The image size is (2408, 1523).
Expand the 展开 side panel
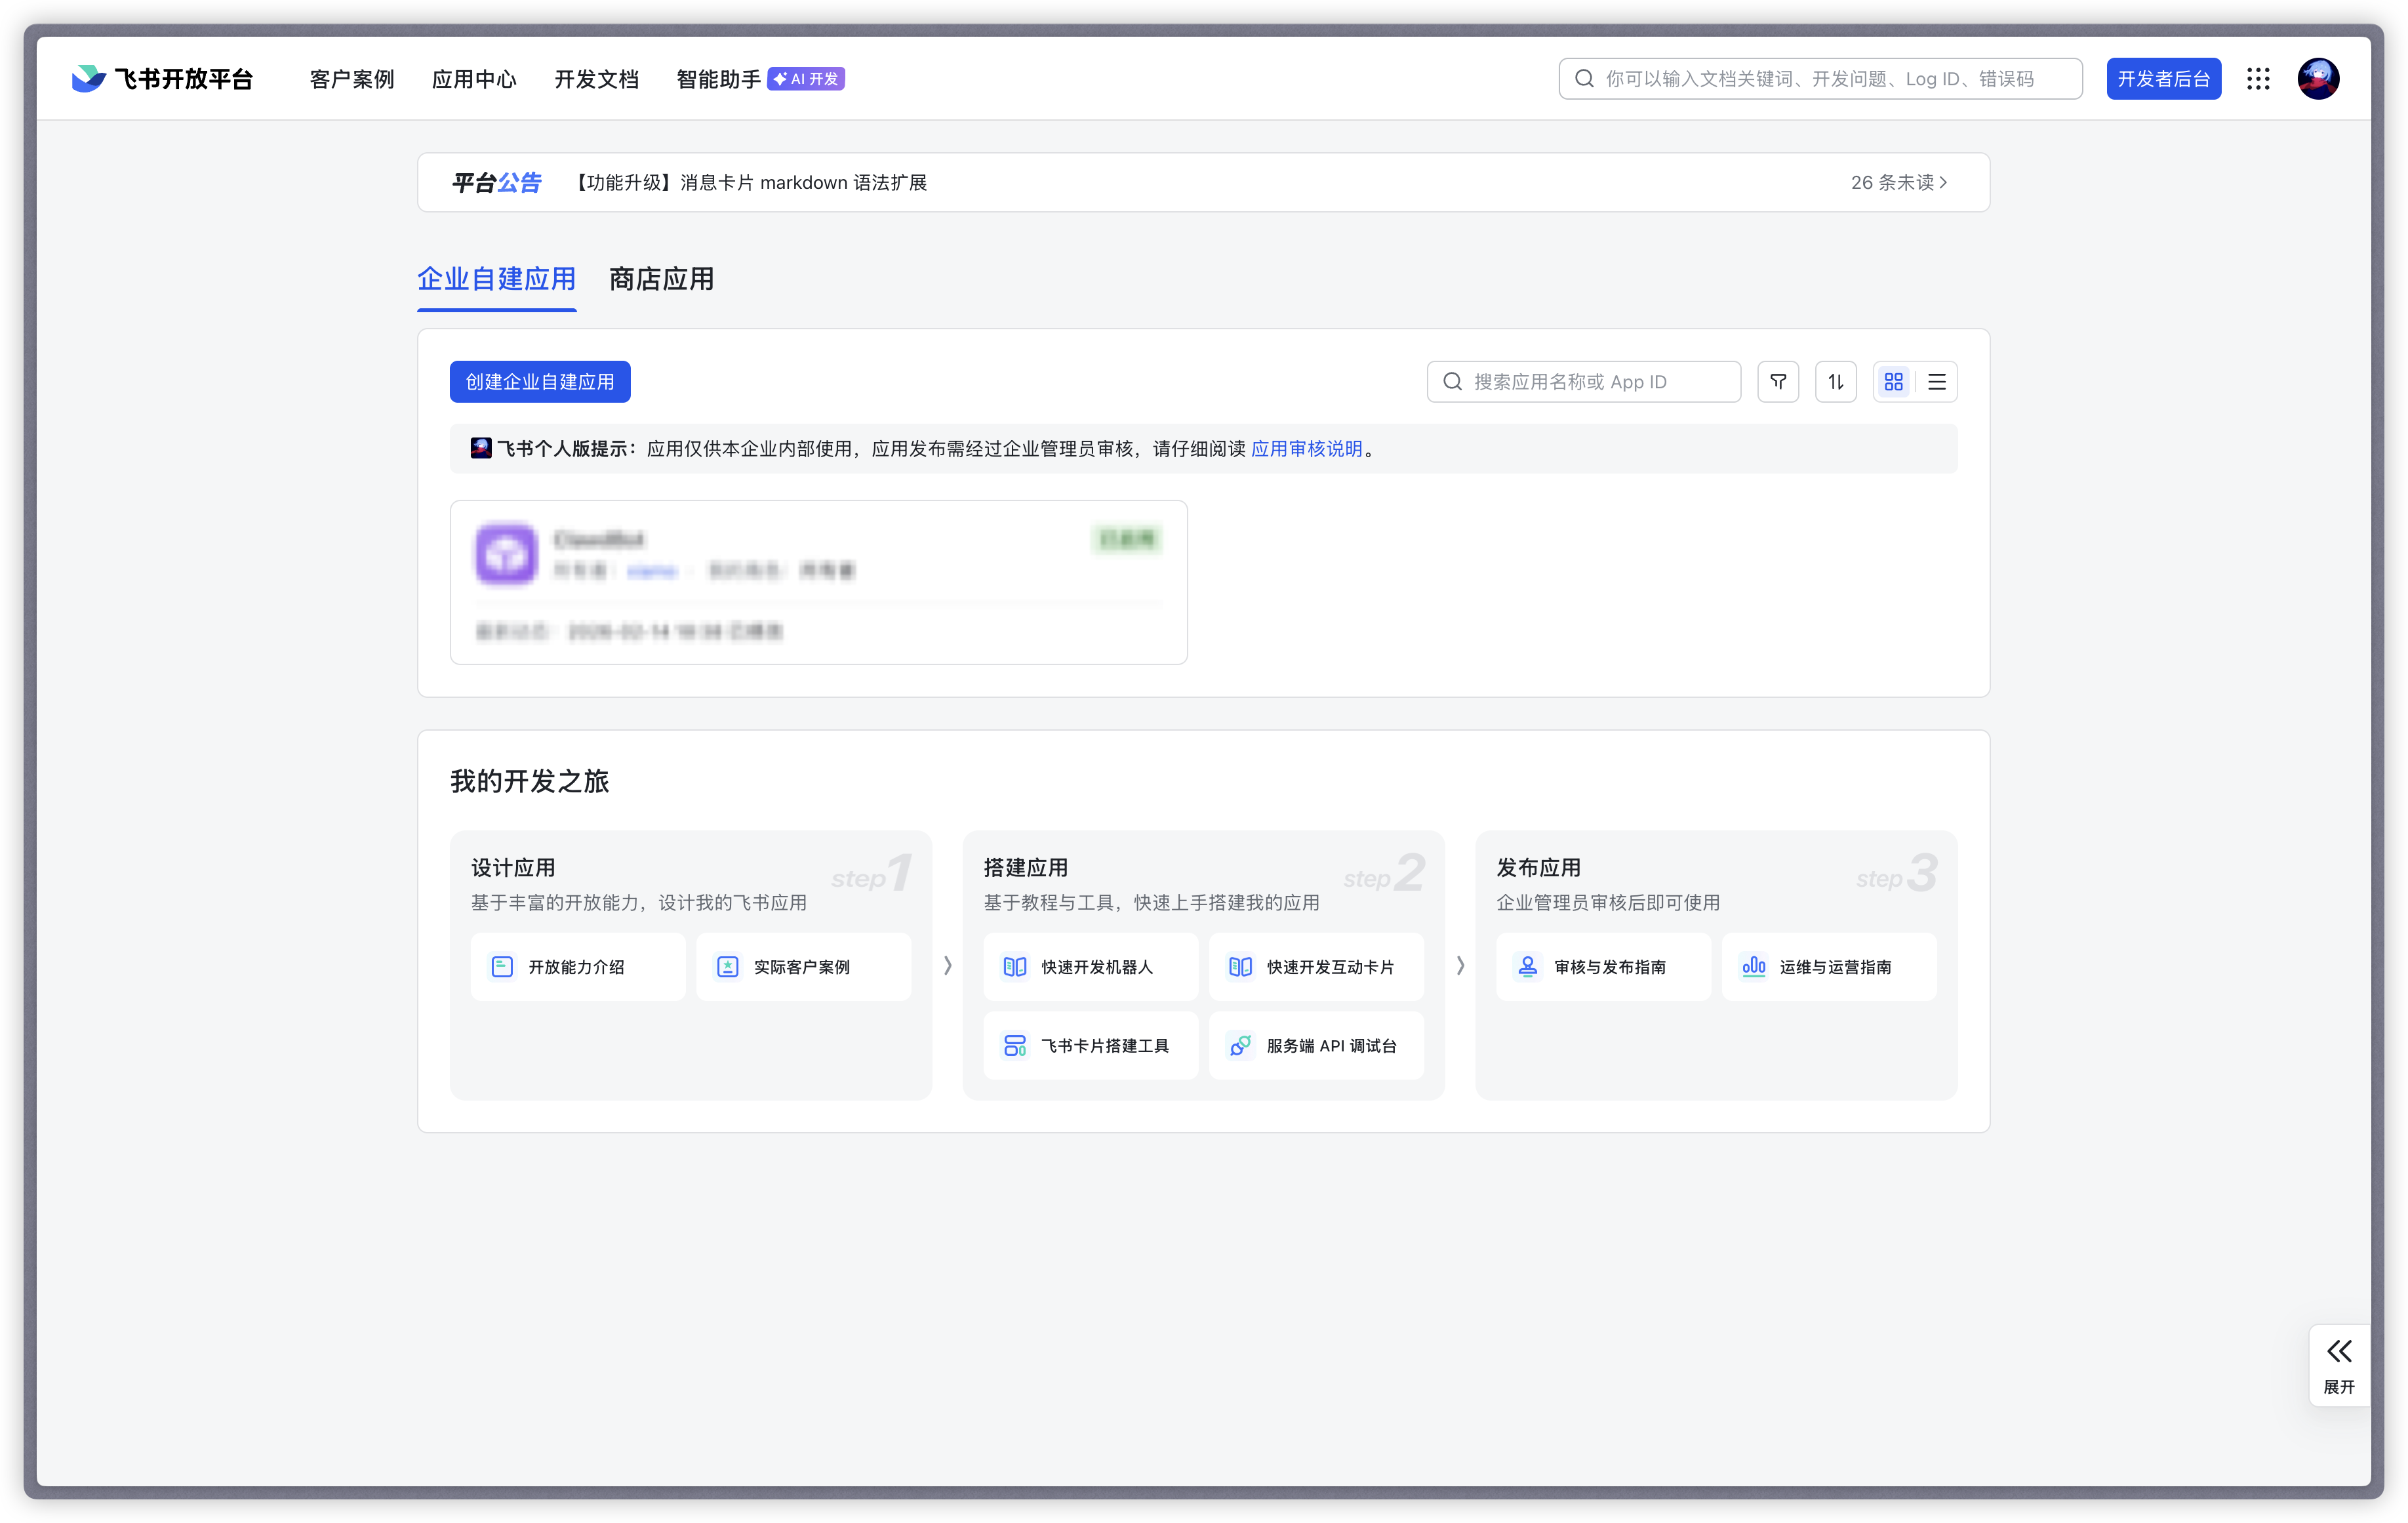(x=2338, y=1365)
